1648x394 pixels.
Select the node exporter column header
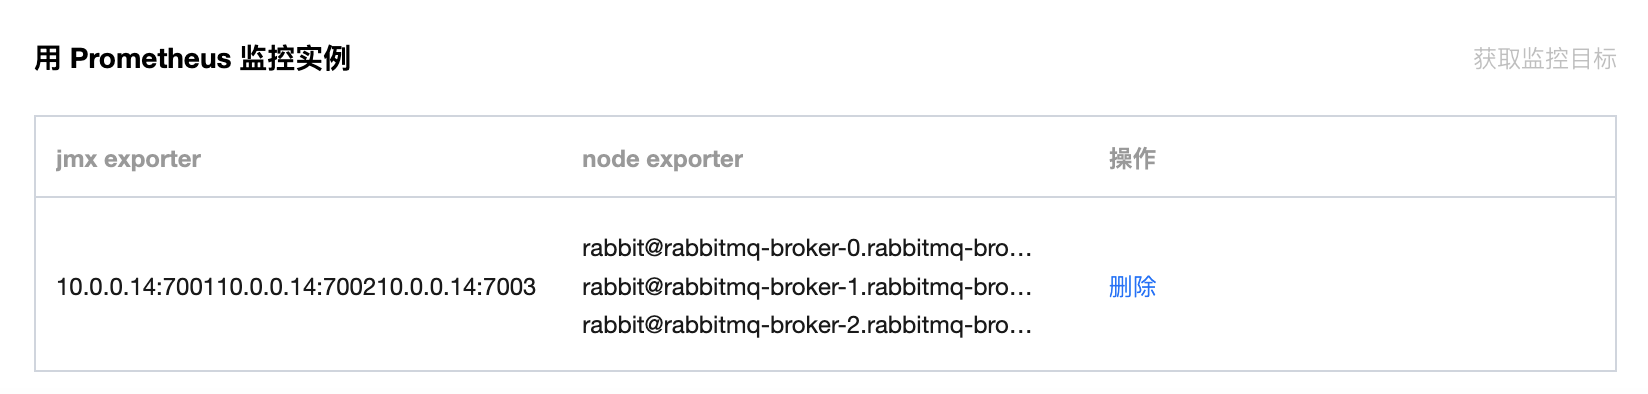click(662, 159)
